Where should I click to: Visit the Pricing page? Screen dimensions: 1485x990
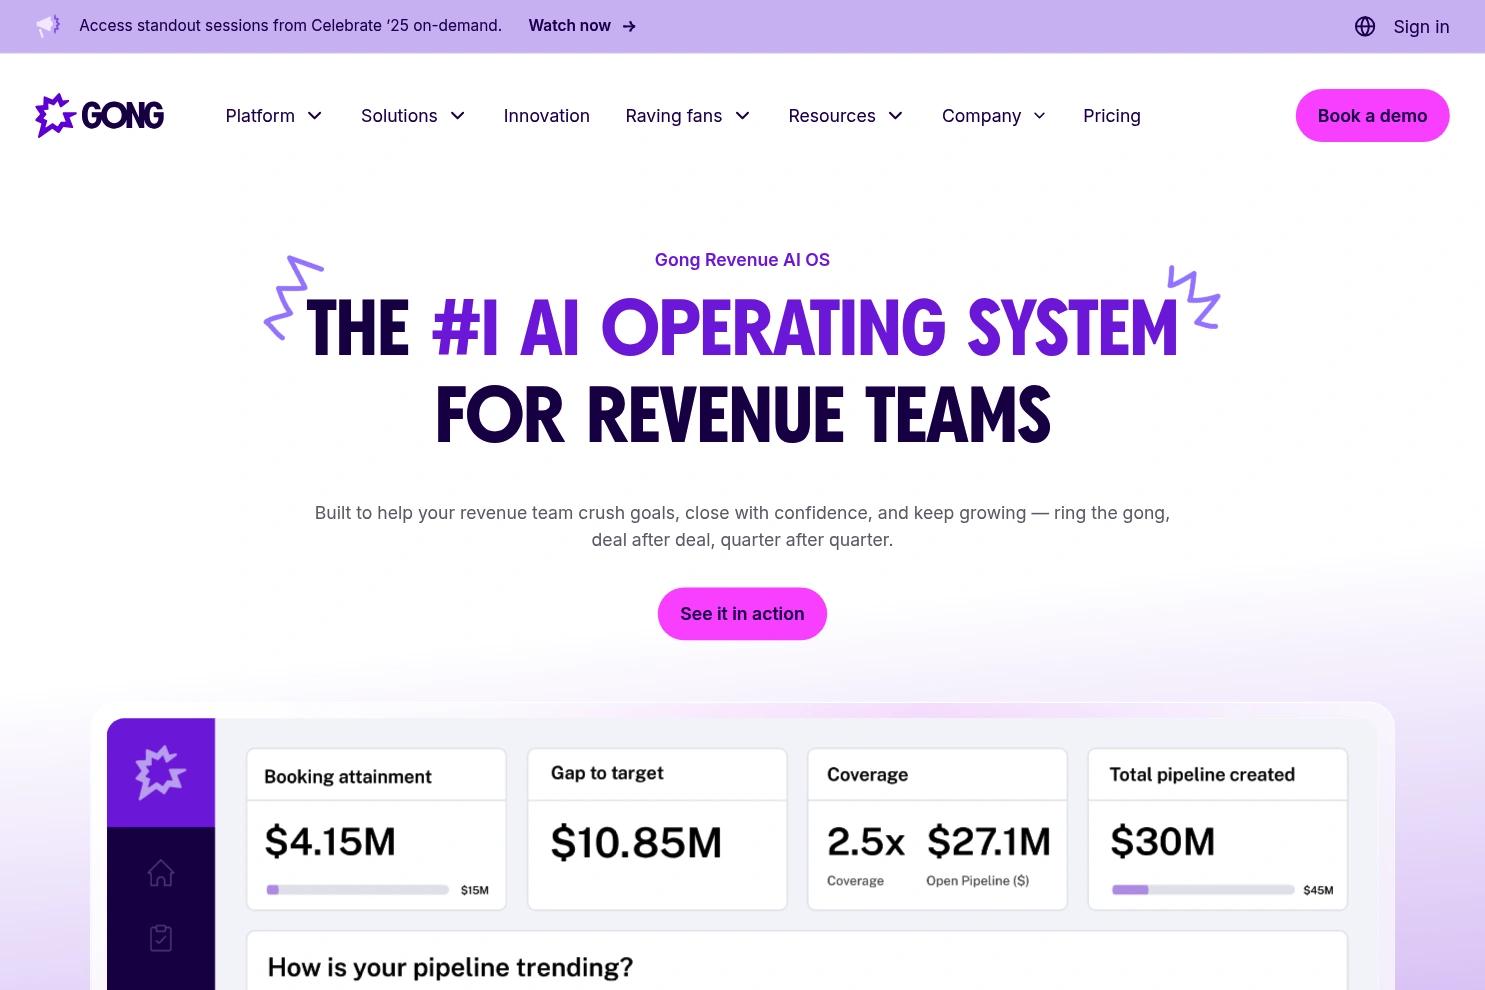click(1112, 116)
